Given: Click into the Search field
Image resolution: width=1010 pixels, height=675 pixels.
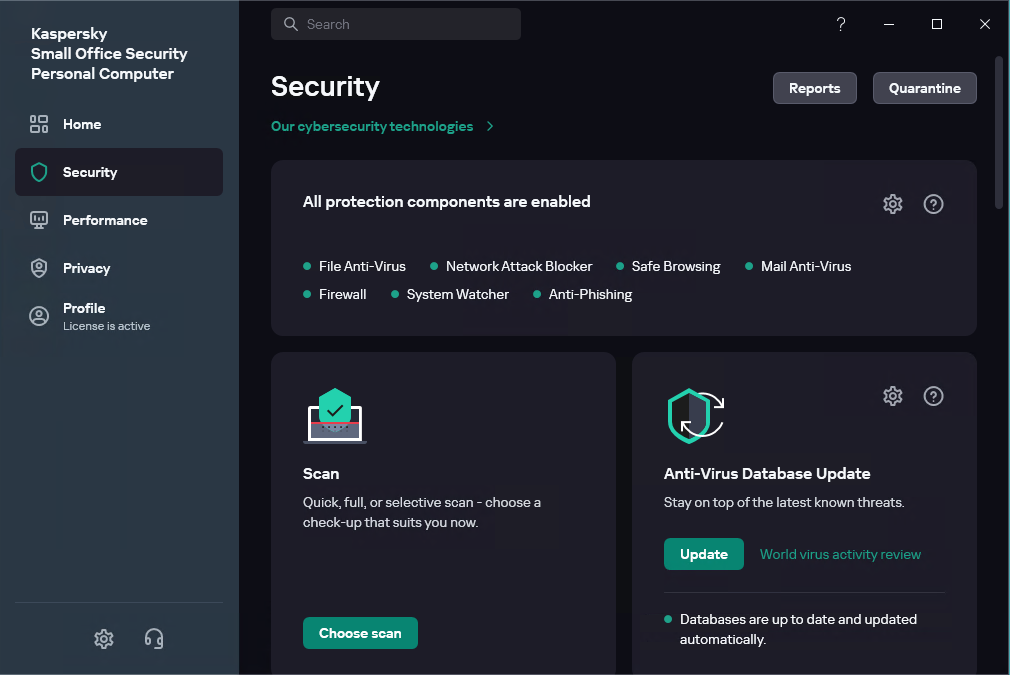Looking at the screenshot, I should [396, 24].
